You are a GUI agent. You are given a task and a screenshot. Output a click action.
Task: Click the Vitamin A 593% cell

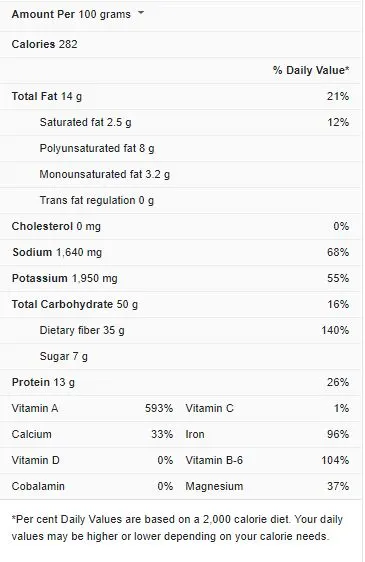point(92,408)
